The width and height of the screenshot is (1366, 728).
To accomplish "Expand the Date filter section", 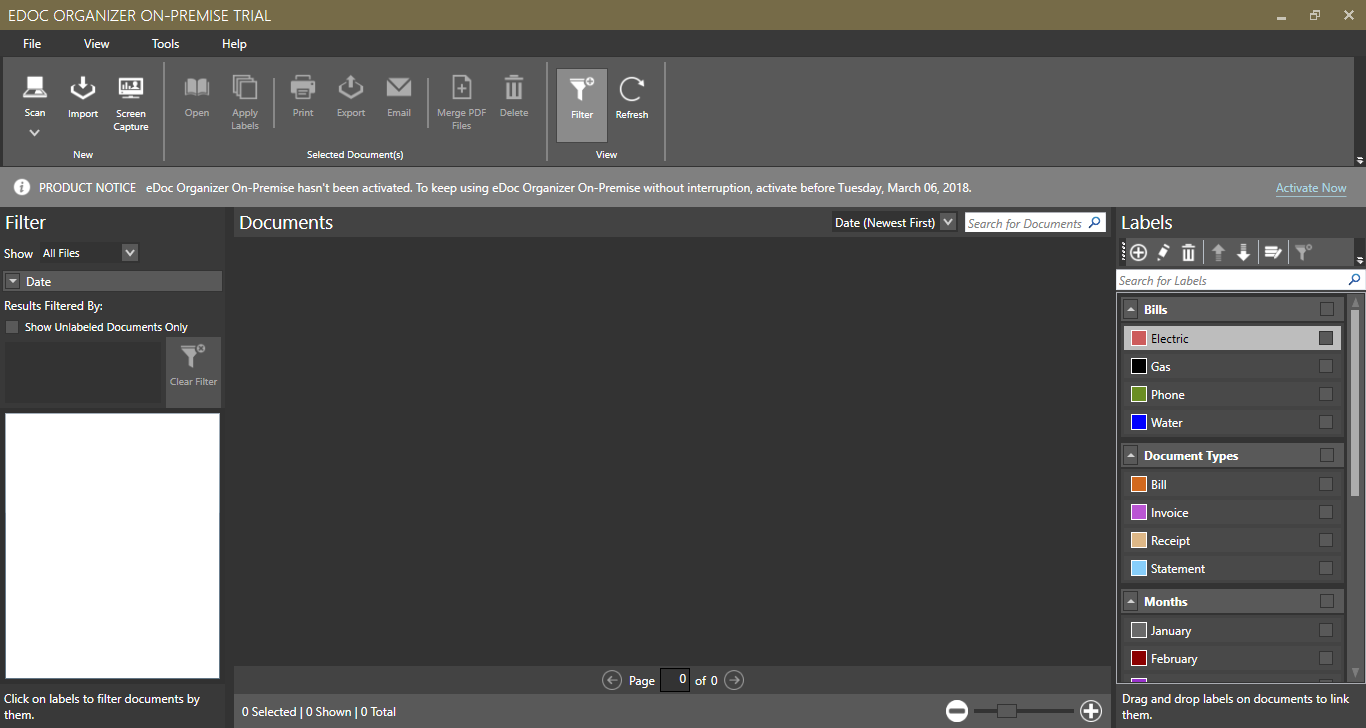I will 13,282.
